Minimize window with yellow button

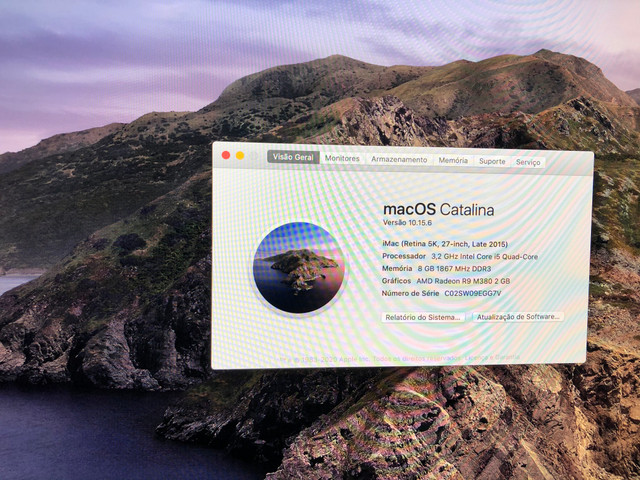[240, 156]
